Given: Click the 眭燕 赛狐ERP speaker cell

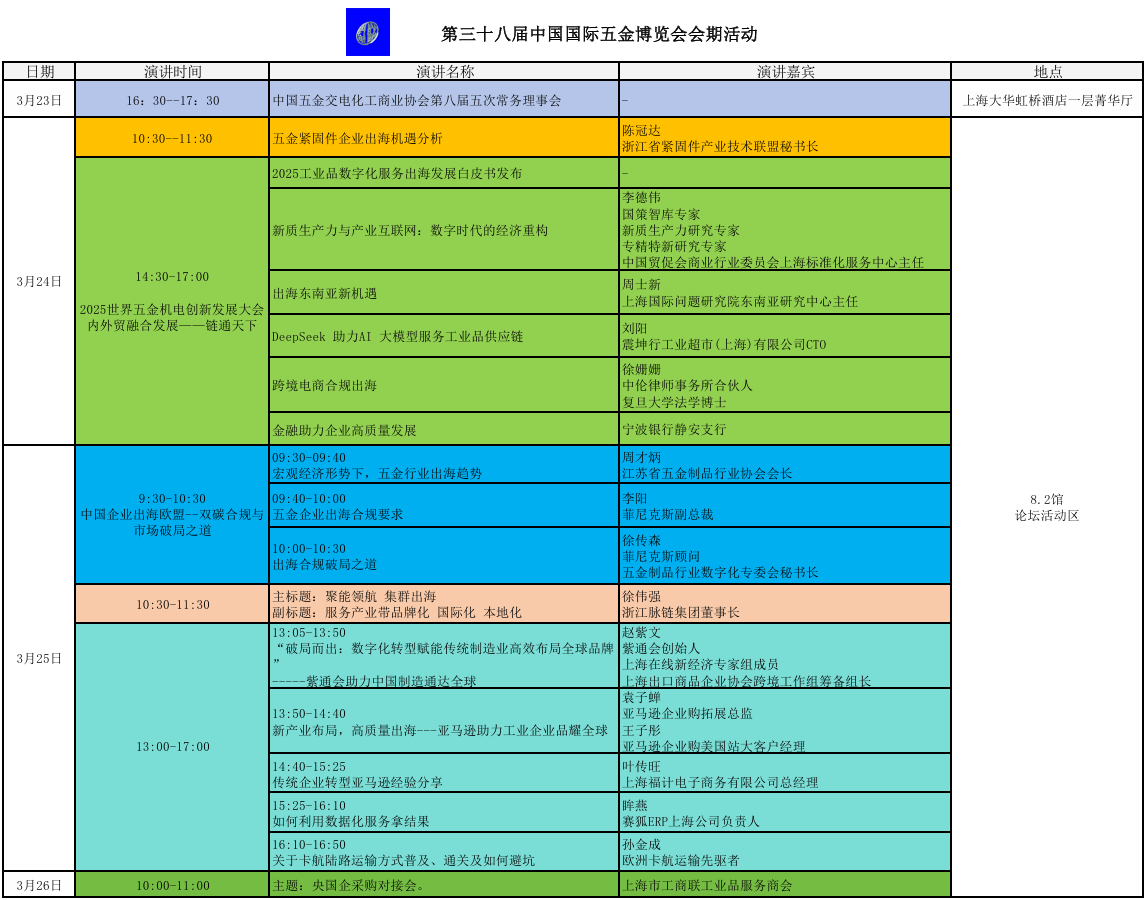Looking at the screenshot, I should (785, 812).
